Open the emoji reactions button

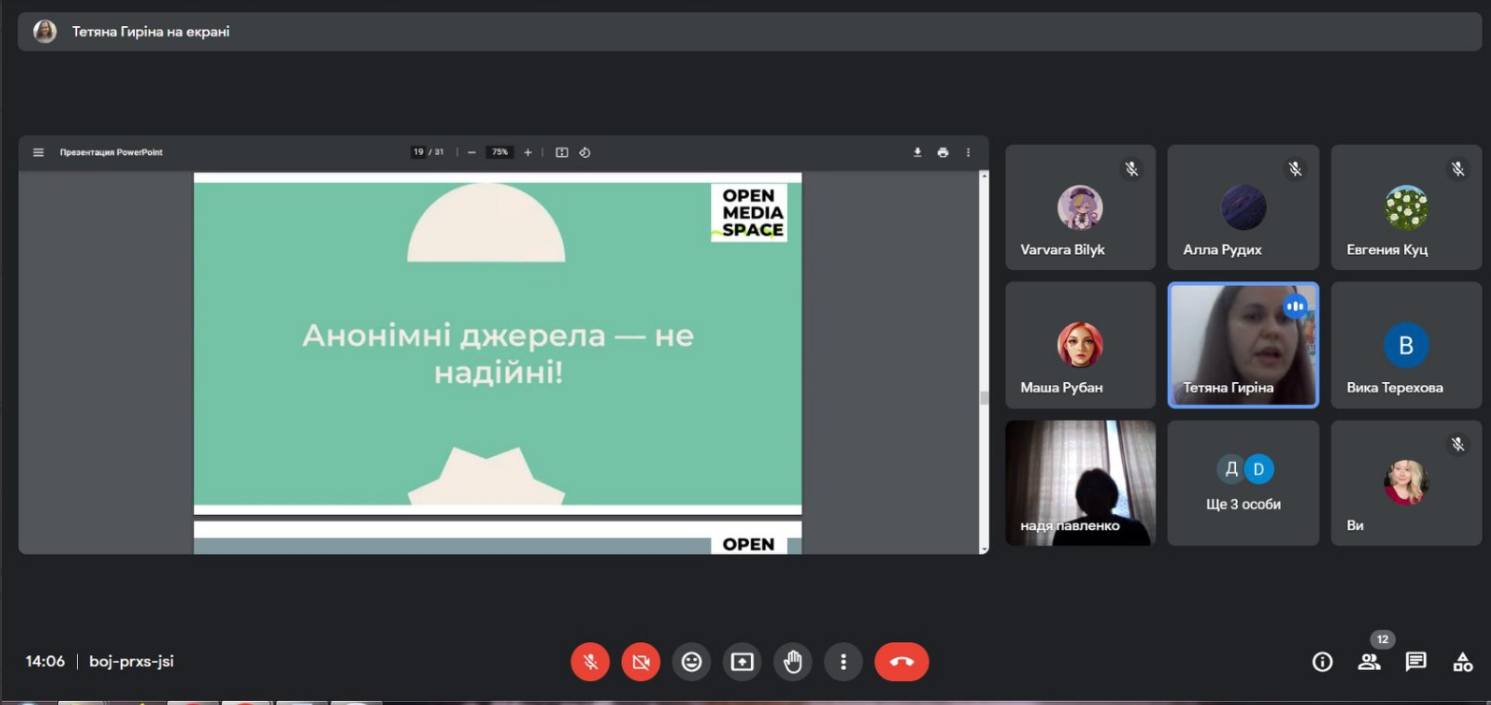coord(692,662)
